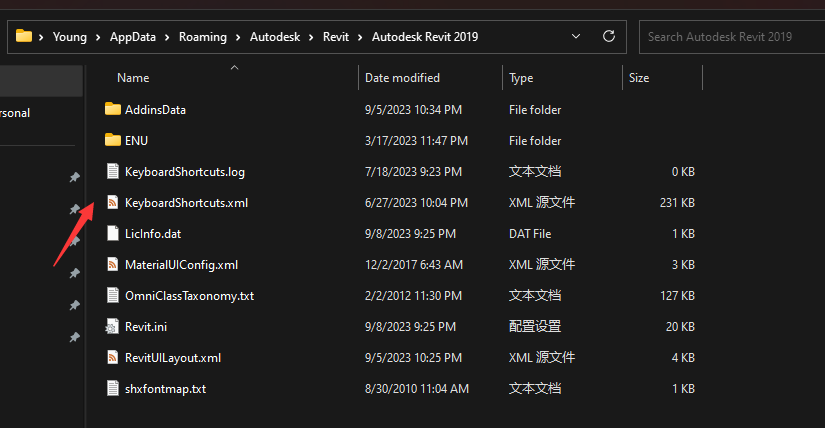The width and height of the screenshot is (825, 428).
Task: Click the MaterialUIConfig.xml file icon
Action: (x=112, y=264)
